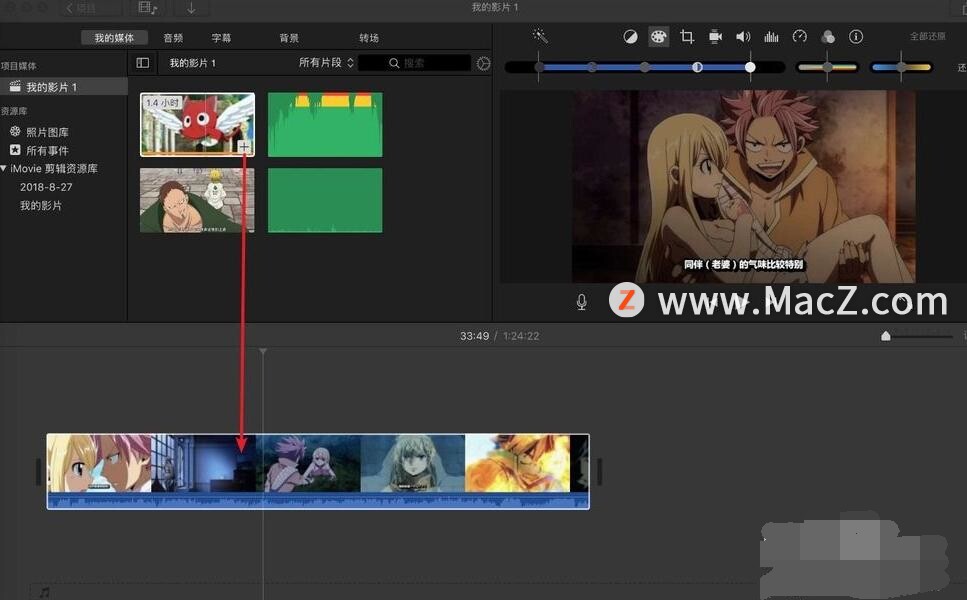Viewport: 967px width, 600px height.
Task: Open the crop tool
Action: click(686, 37)
